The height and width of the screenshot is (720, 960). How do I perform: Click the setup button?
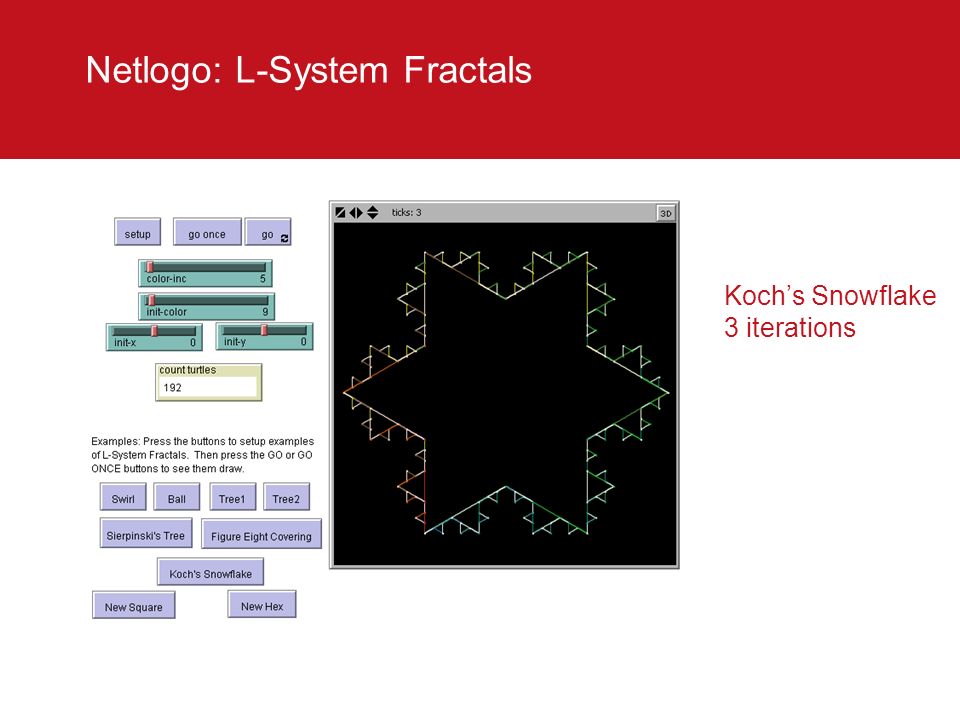tap(138, 232)
